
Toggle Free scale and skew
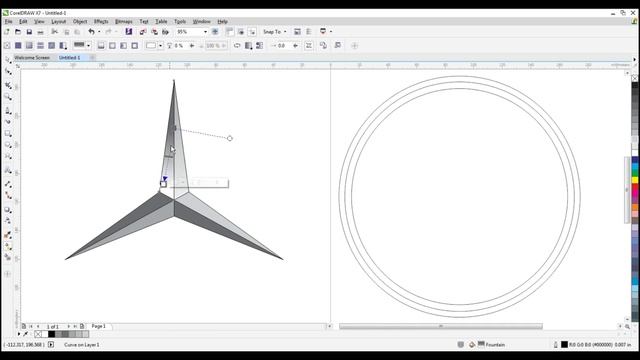coord(309,46)
